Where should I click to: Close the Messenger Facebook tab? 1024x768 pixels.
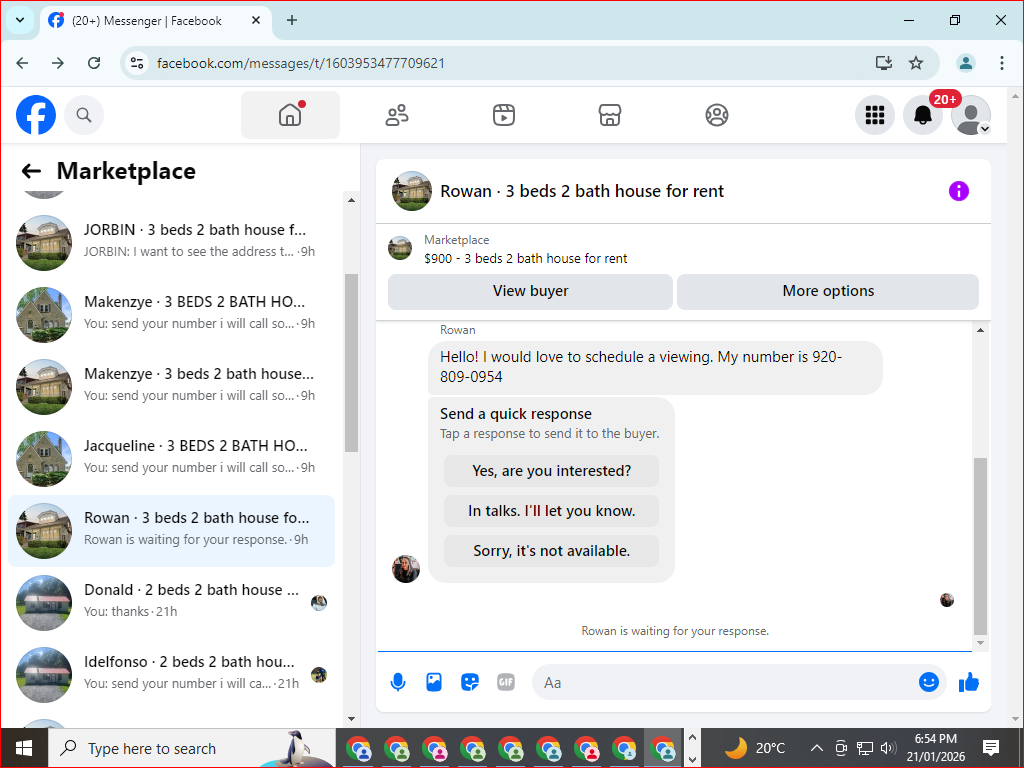pos(256,20)
